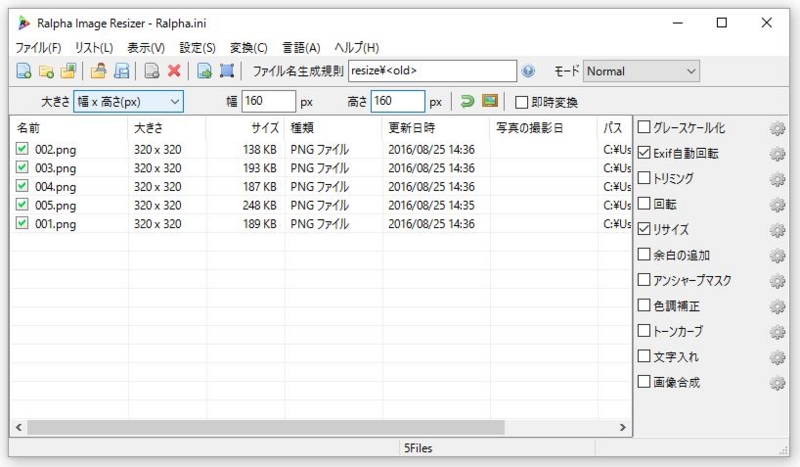
Task: Open settings gear for グレースケール化
Action: [x=778, y=129]
